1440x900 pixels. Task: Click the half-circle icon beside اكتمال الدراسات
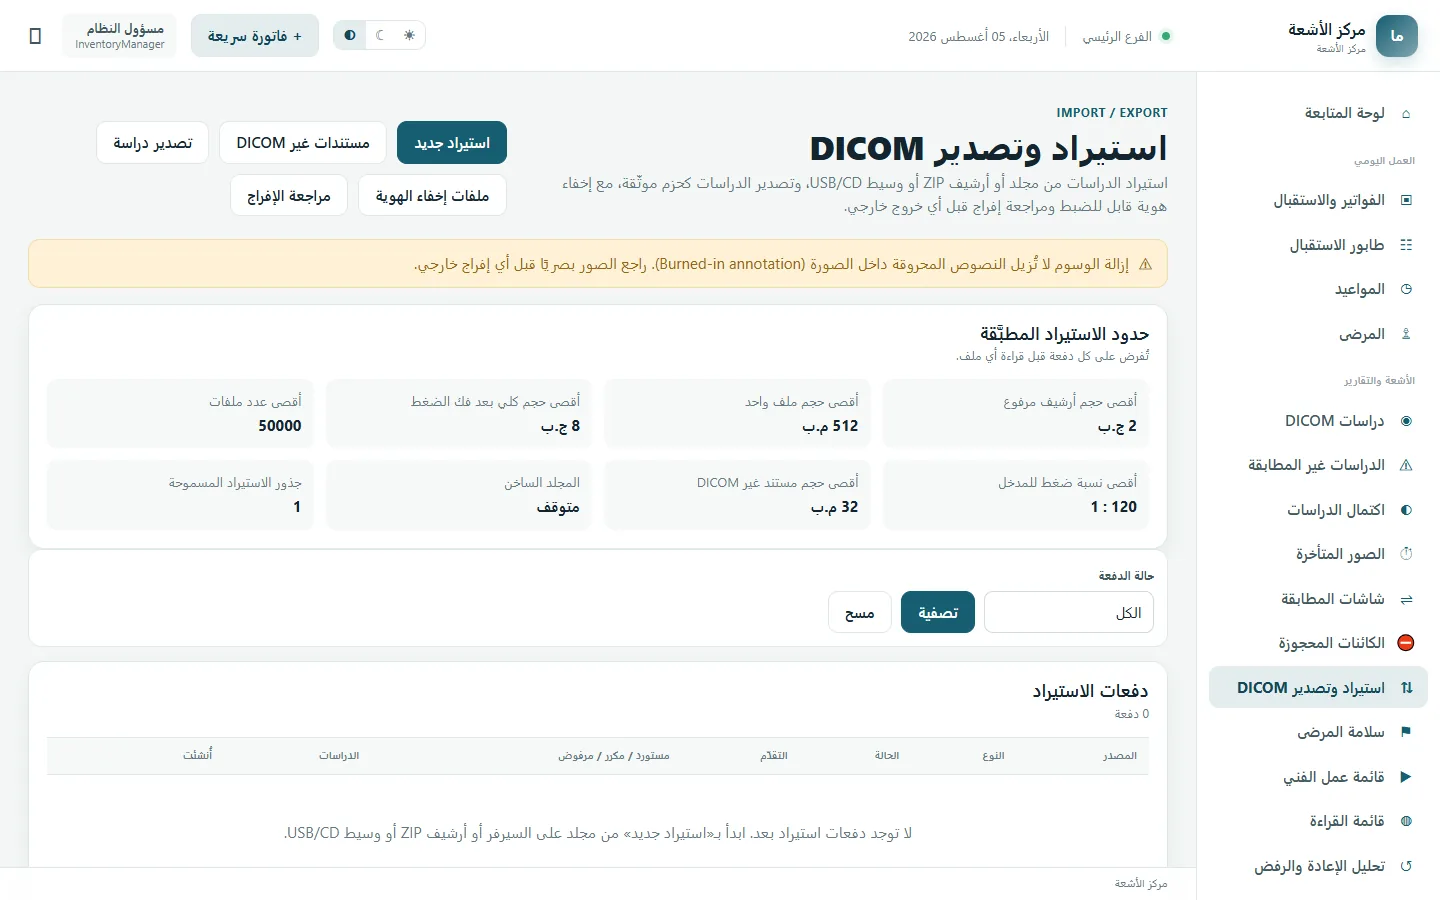(x=1406, y=510)
